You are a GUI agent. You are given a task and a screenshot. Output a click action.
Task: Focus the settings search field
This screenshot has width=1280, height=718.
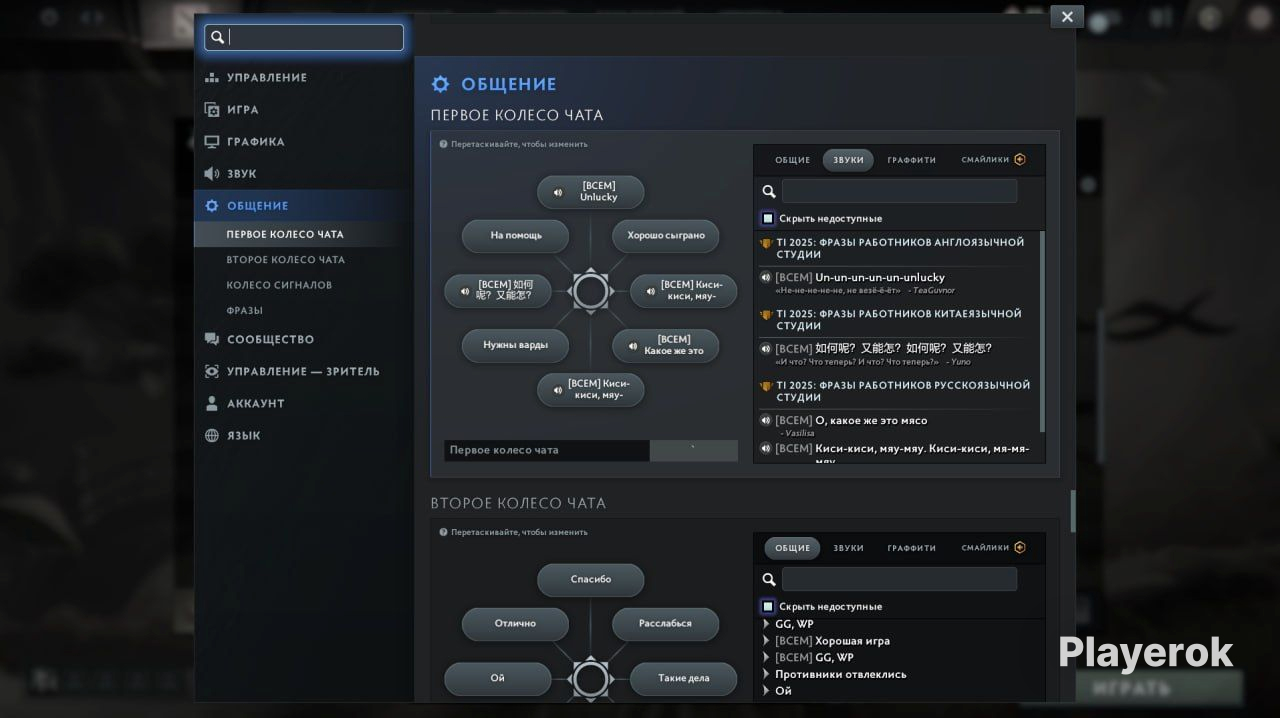304,38
